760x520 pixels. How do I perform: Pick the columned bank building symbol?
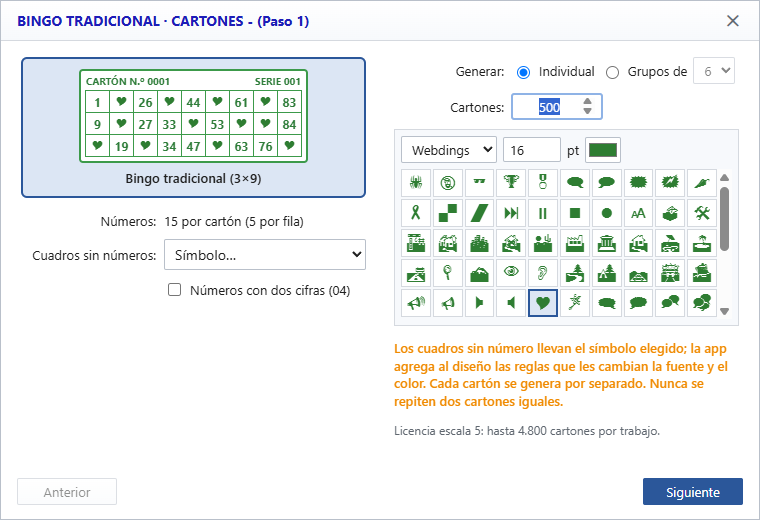[x=606, y=243]
